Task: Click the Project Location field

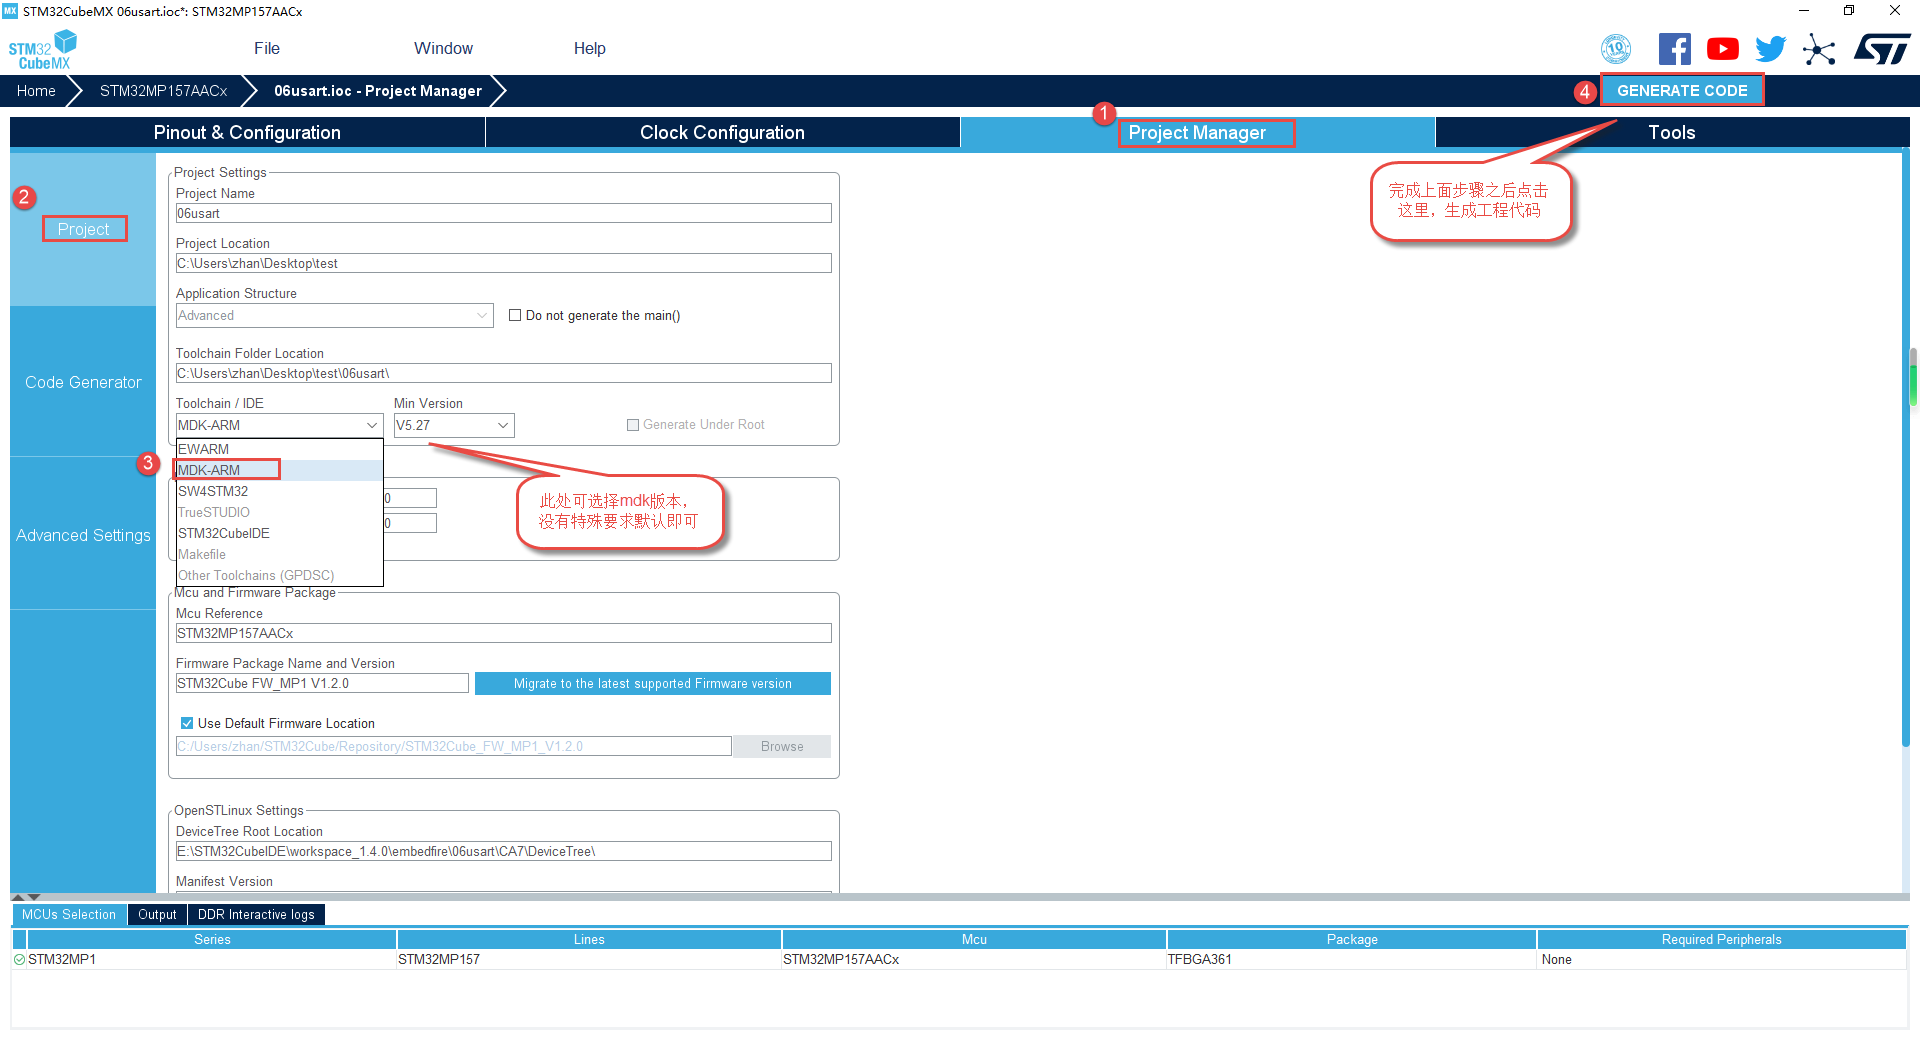Action: tap(503, 263)
